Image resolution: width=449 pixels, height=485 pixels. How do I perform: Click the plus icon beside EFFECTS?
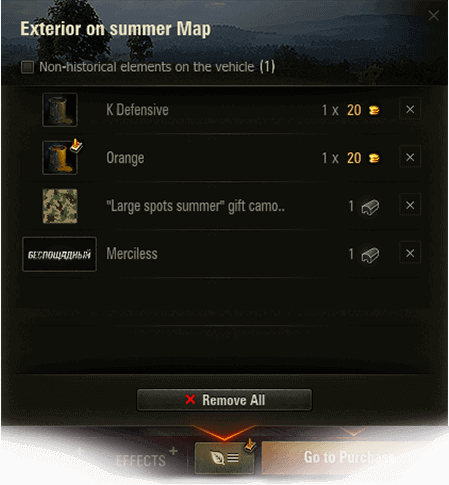173,451
